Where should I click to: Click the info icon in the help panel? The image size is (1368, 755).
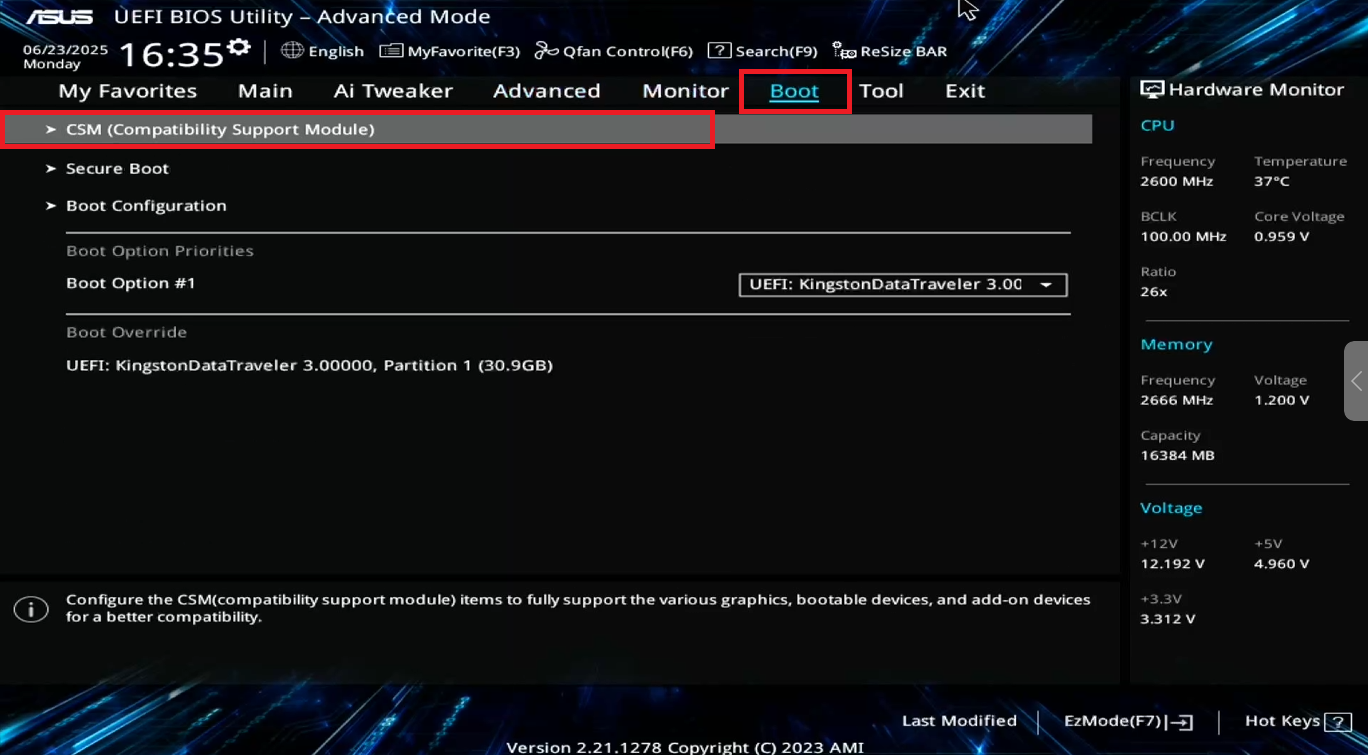point(31,609)
